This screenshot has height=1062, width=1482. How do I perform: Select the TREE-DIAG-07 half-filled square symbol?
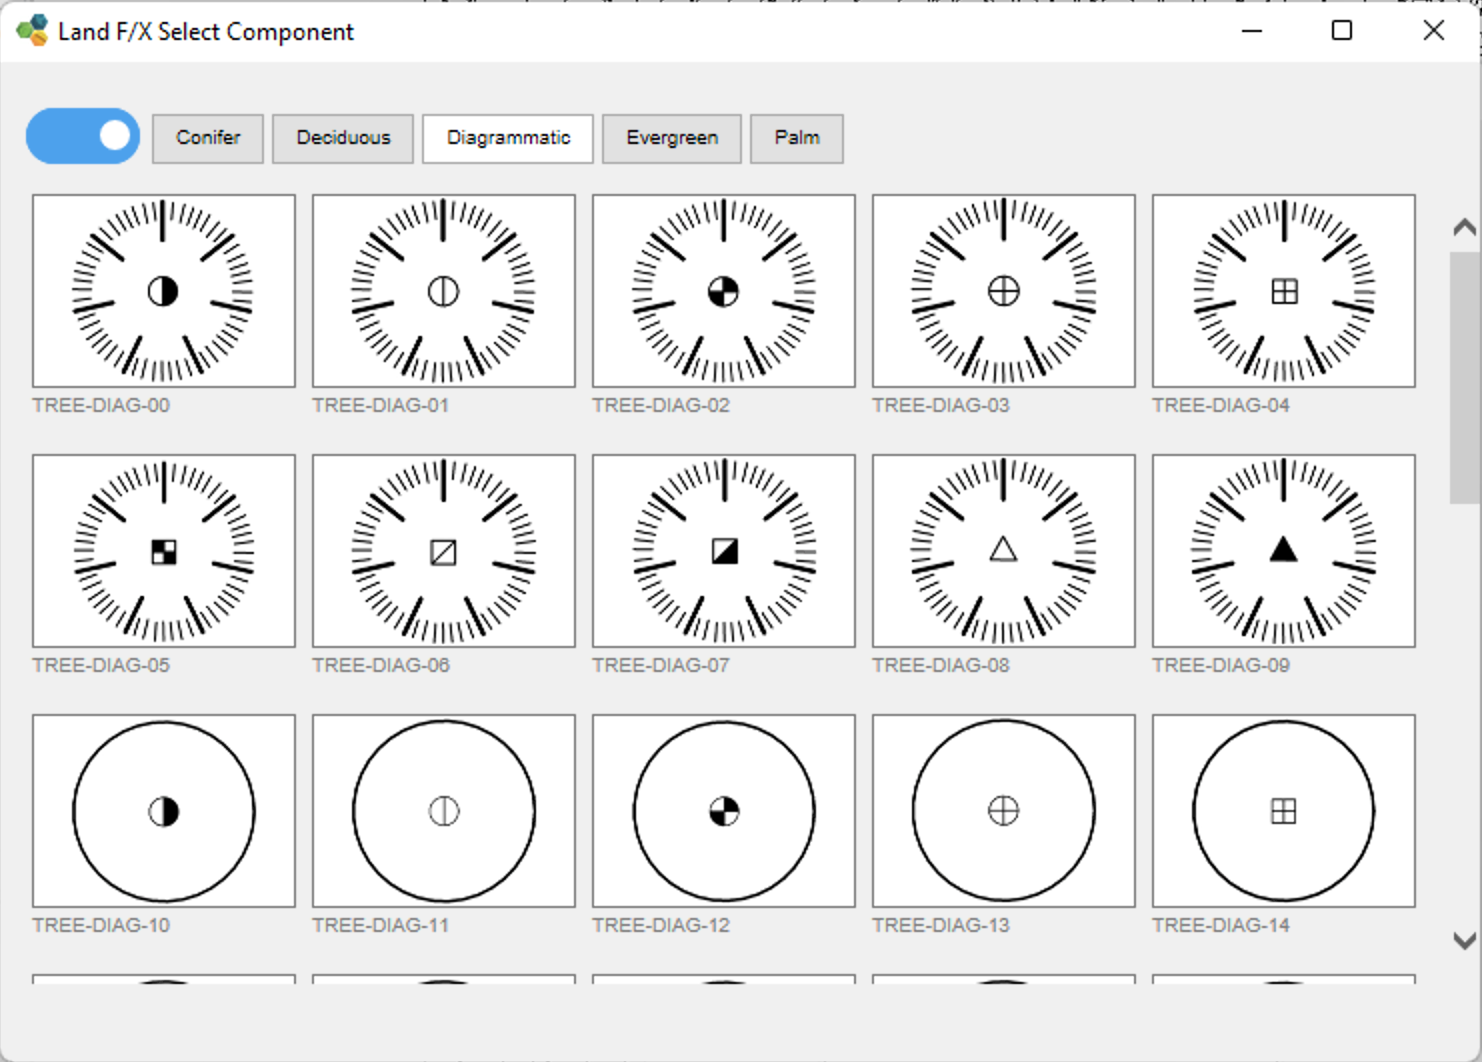tap(724, 551)
